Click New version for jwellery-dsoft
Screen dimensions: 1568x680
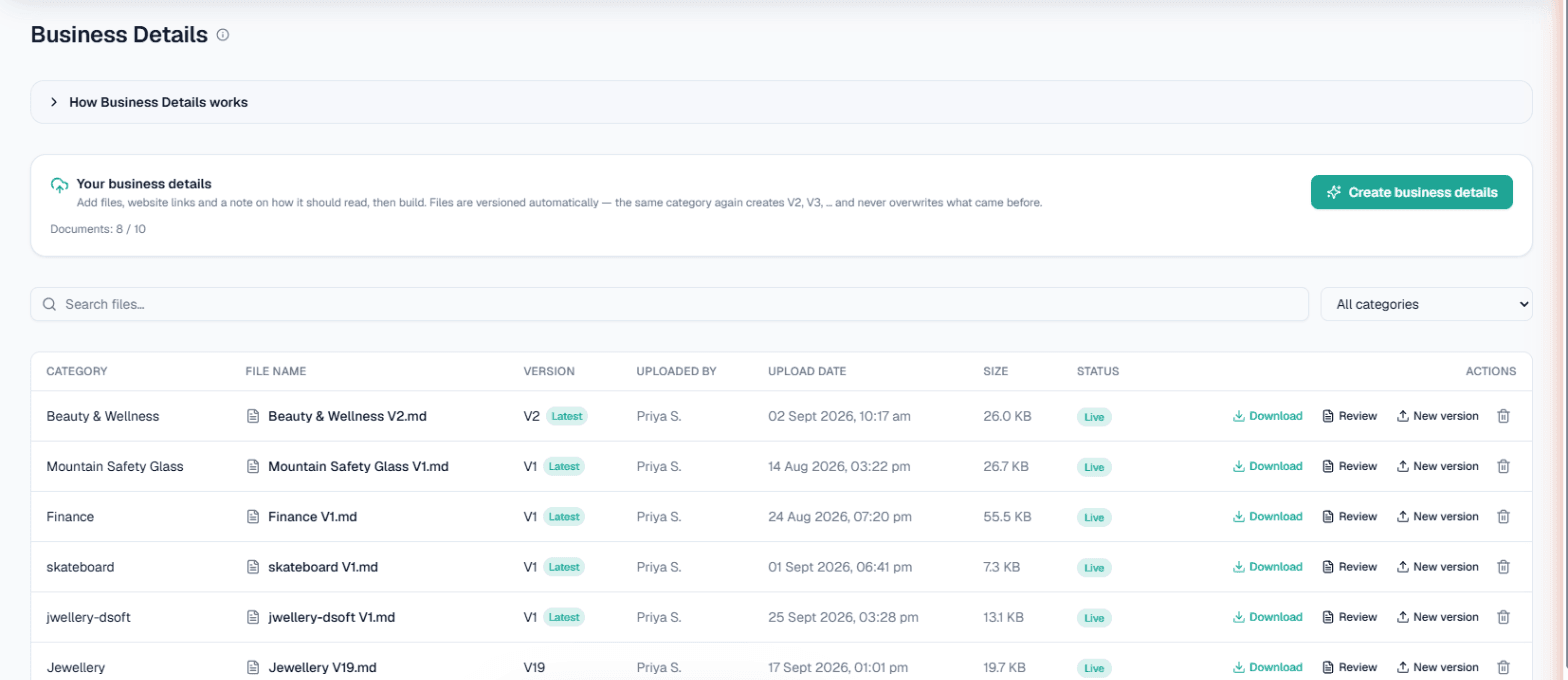pyautogui.click(x=1437, y=617)
